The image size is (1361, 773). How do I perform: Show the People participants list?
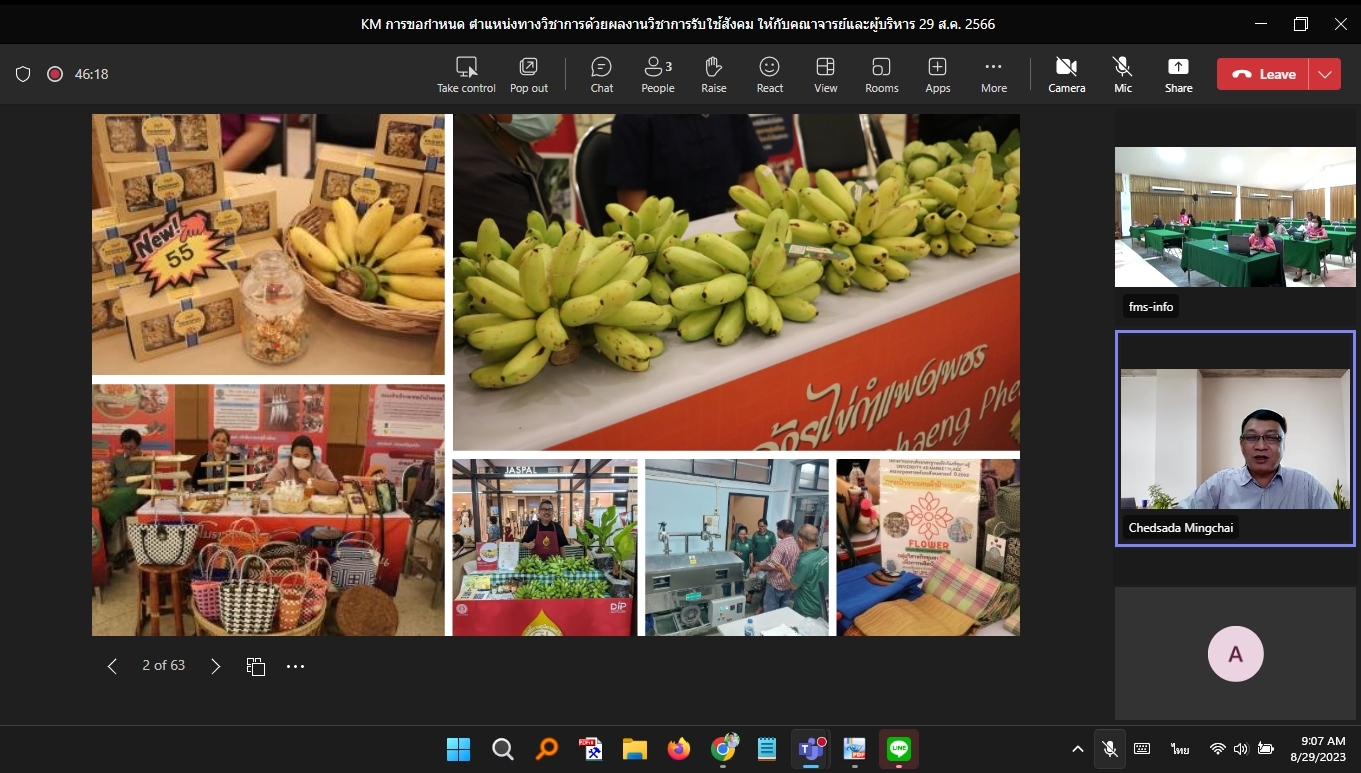pos(657,74)
